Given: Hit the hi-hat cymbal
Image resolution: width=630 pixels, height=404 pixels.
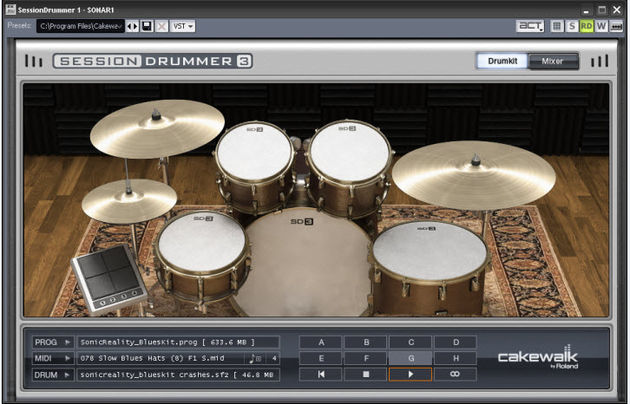Looking at the screenshot, I should pos(129,200).
